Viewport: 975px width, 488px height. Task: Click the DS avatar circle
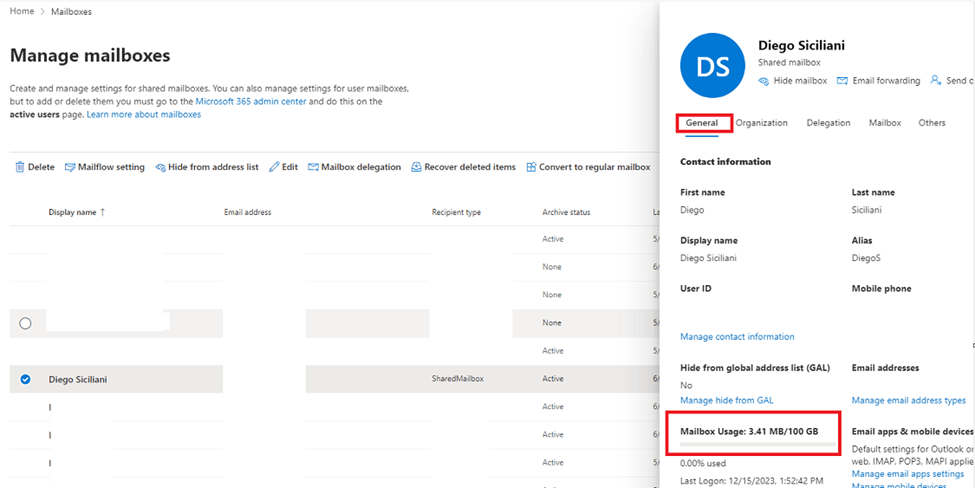tap(713, 65)
